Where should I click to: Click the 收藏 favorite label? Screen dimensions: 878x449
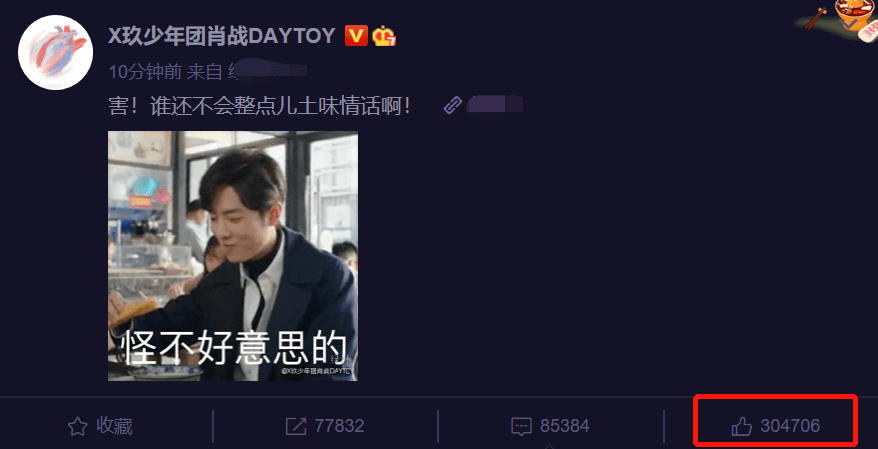pos(114,427)
